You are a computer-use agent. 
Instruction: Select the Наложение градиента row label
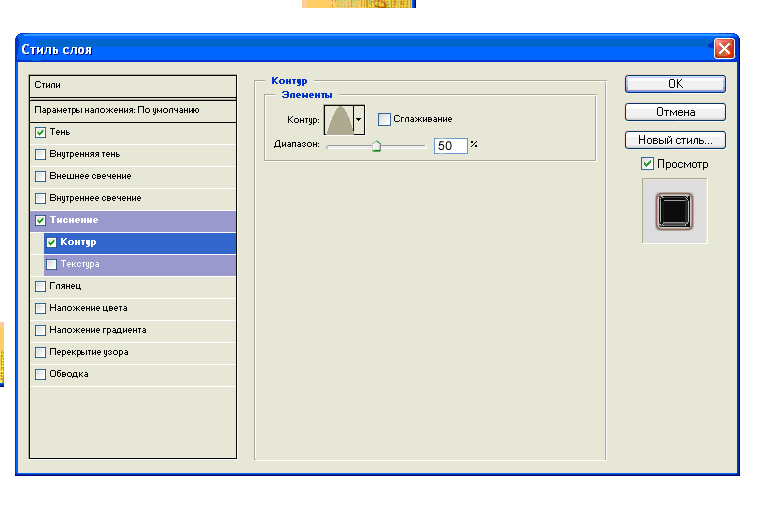(98, 330)
